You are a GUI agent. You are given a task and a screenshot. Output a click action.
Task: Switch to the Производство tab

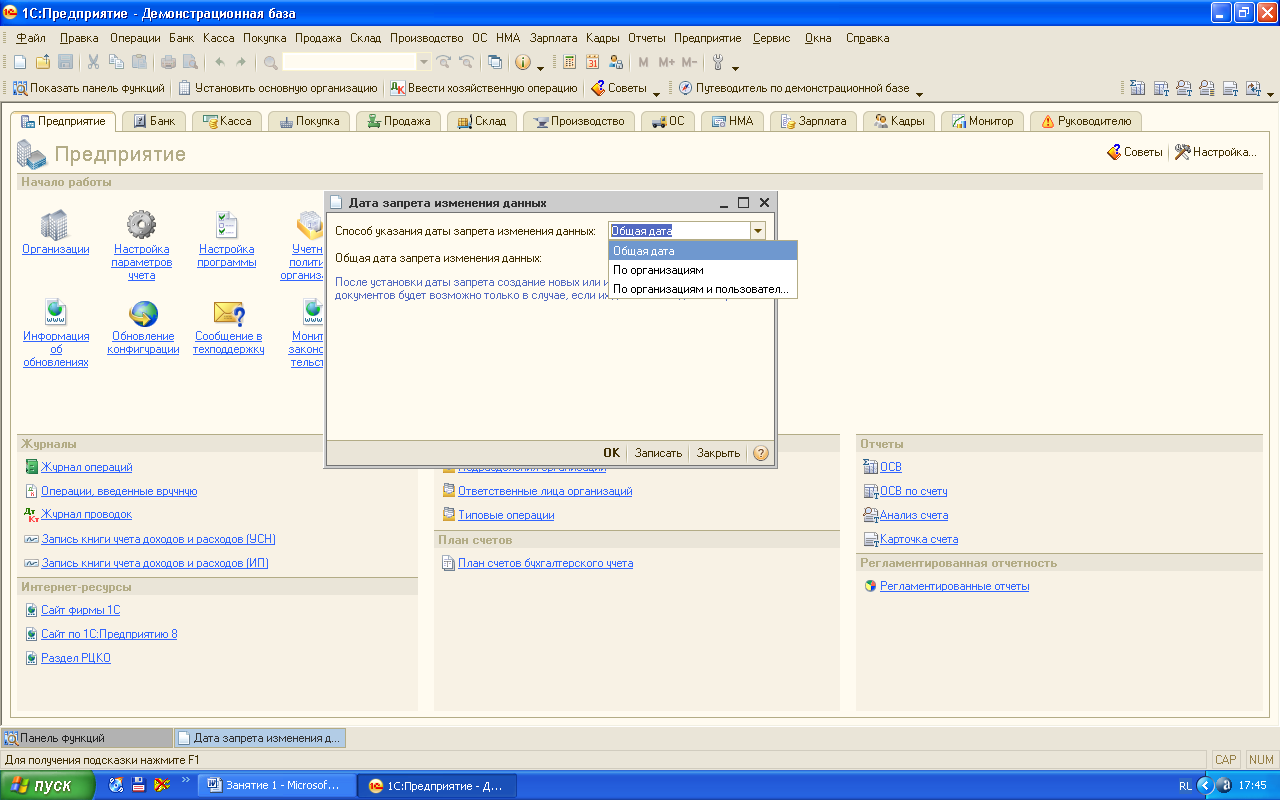point(580,121)
